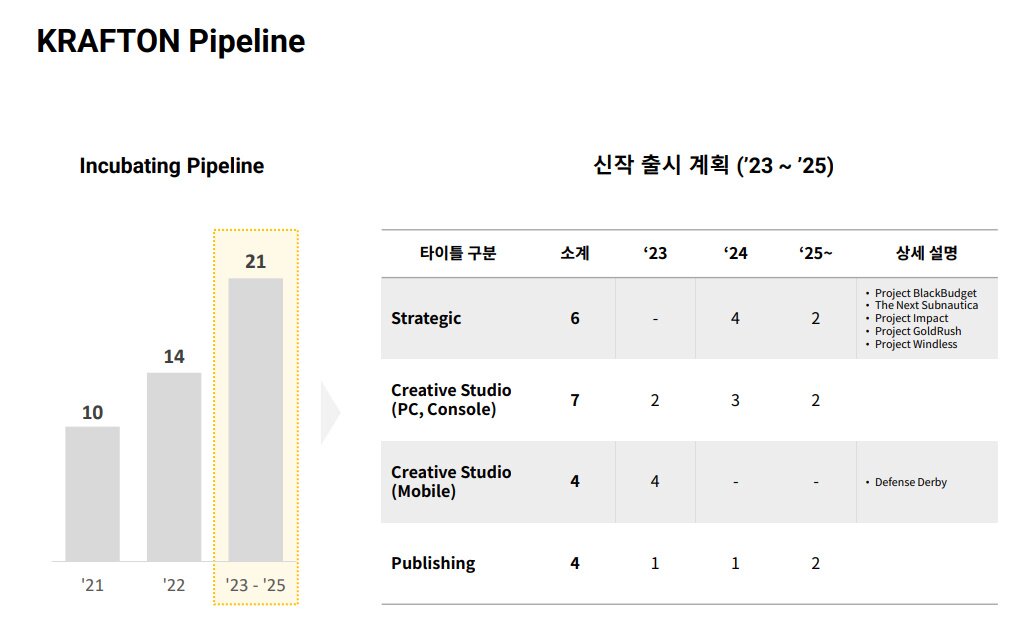This screenshot has width=1022, height=626.
Task: Click the 소계 column header
Action: 575,254
